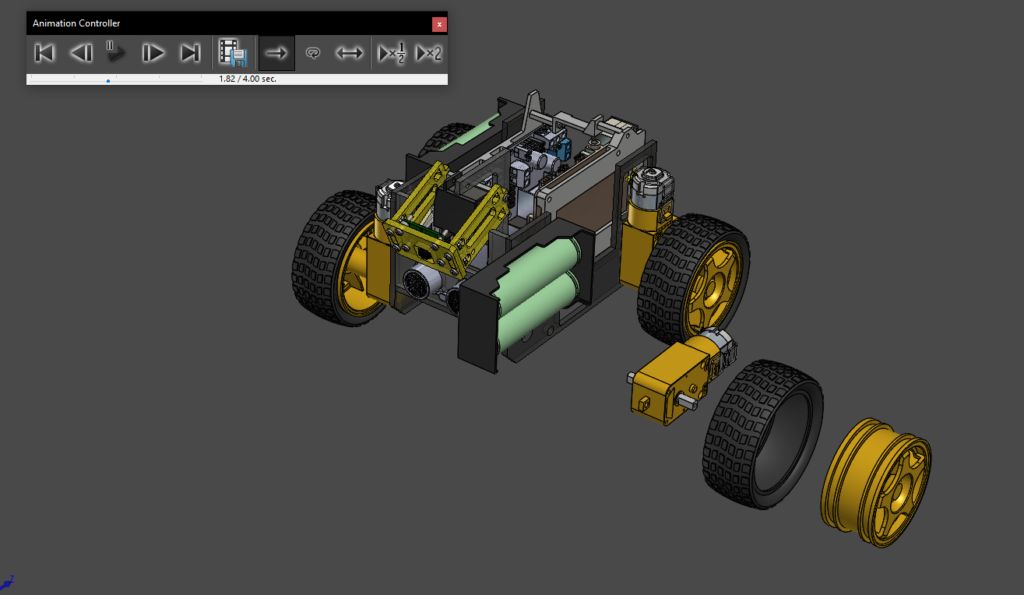The width and height of the screenshot is (1024, 595).
Task: Step back one animation frame
Action: pos(82,53)
